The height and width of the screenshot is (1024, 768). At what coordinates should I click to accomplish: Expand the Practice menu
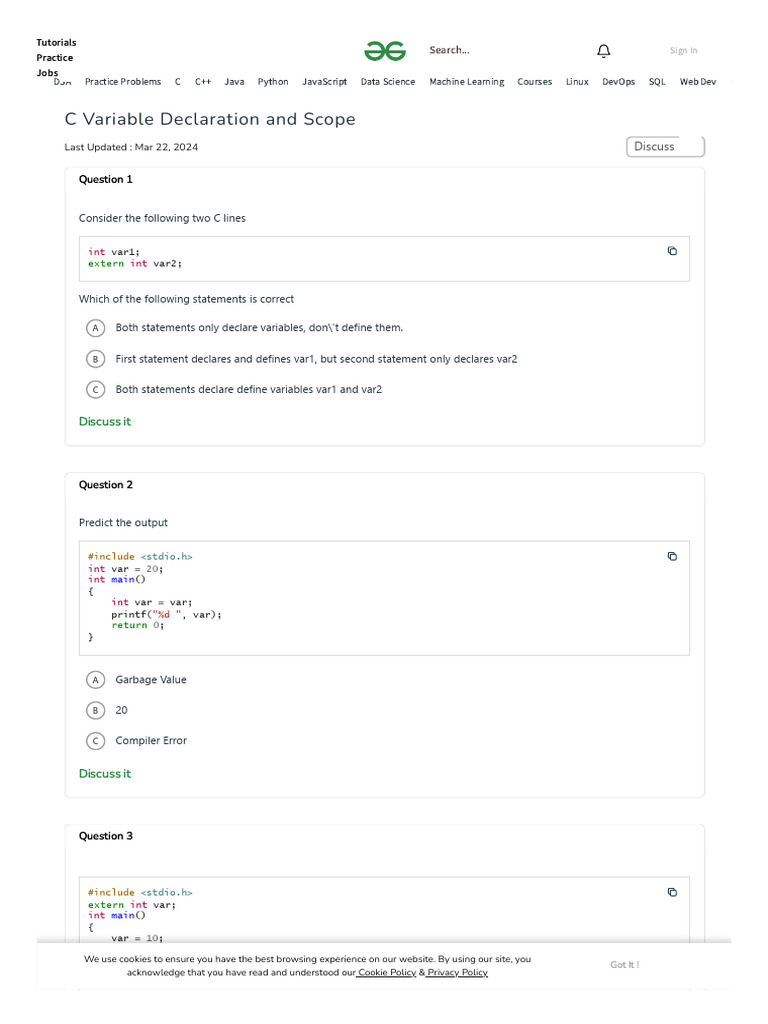click(x=54, y=57)
